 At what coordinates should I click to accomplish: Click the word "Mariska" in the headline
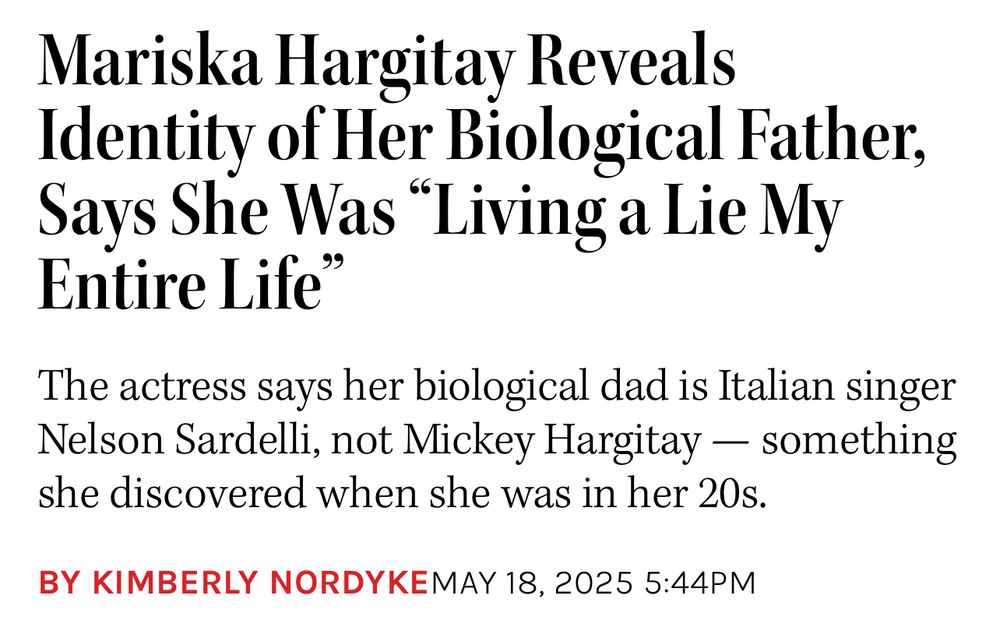151,60
